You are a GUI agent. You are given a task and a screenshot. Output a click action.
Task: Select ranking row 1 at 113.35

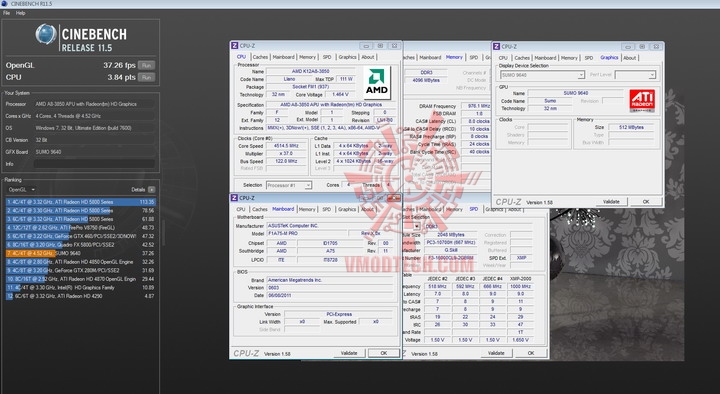(81, 202)
